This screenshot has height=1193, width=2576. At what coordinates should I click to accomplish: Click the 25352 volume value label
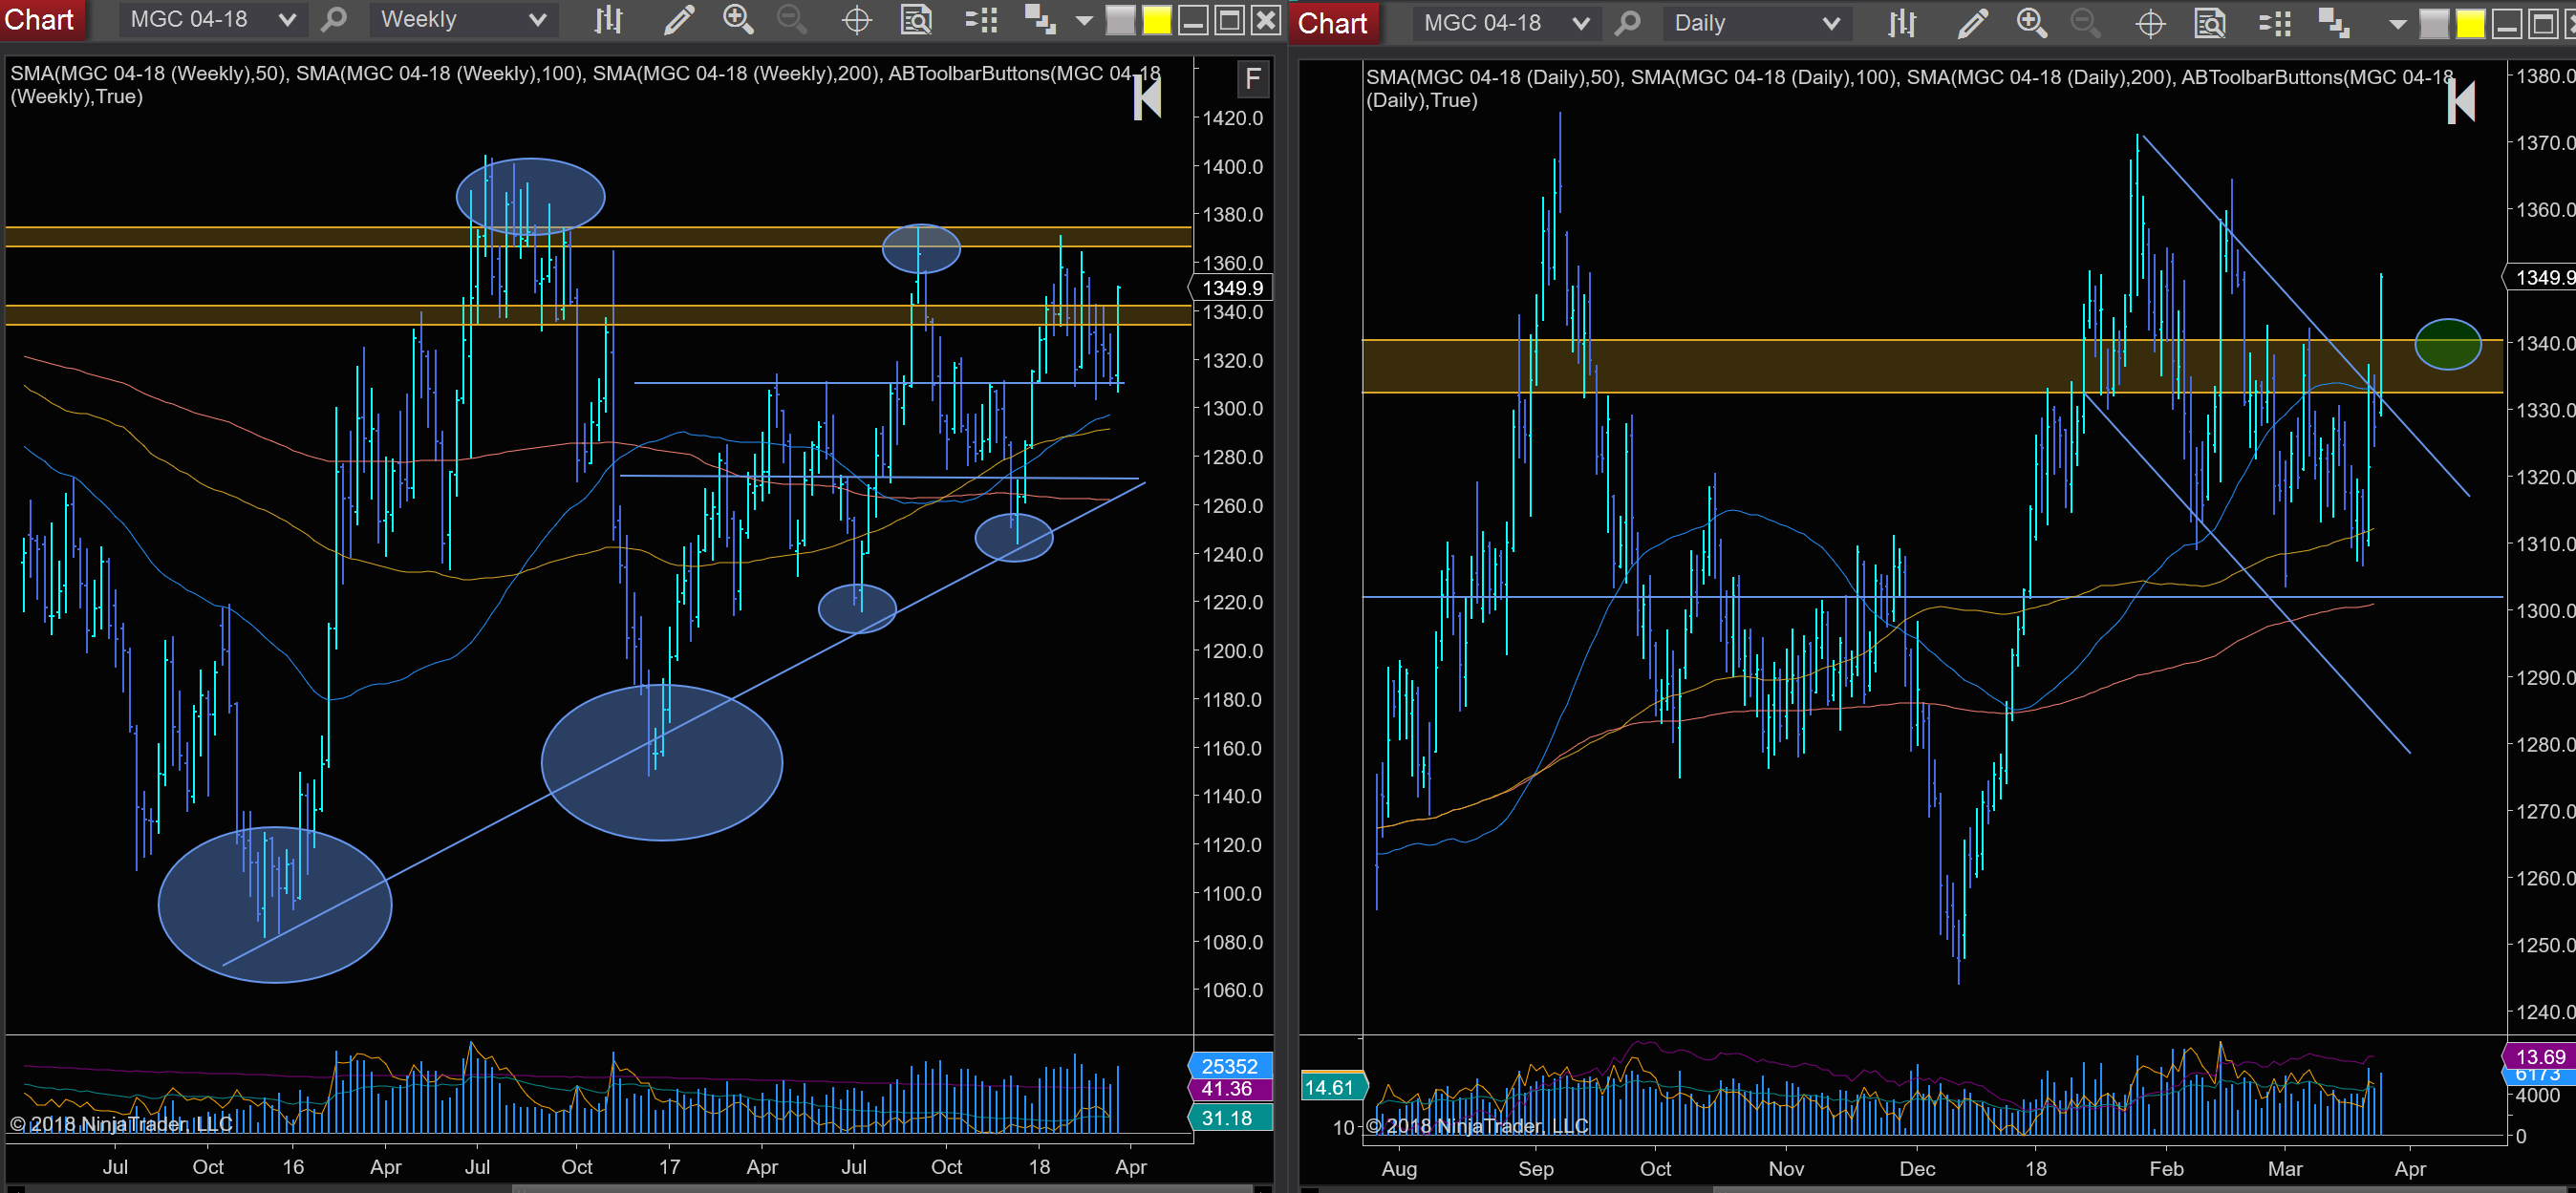coord(1230,1066)
